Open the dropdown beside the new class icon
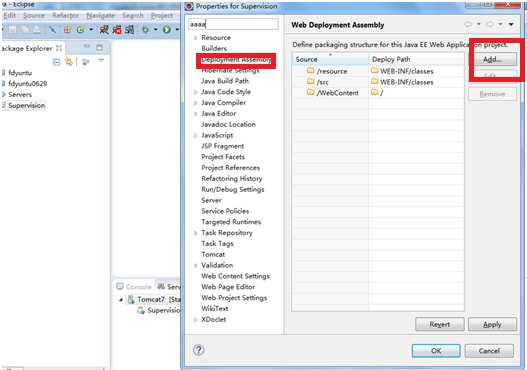This screenshot has width=527, height=370. pyautogui.click(x=91, y=30)
